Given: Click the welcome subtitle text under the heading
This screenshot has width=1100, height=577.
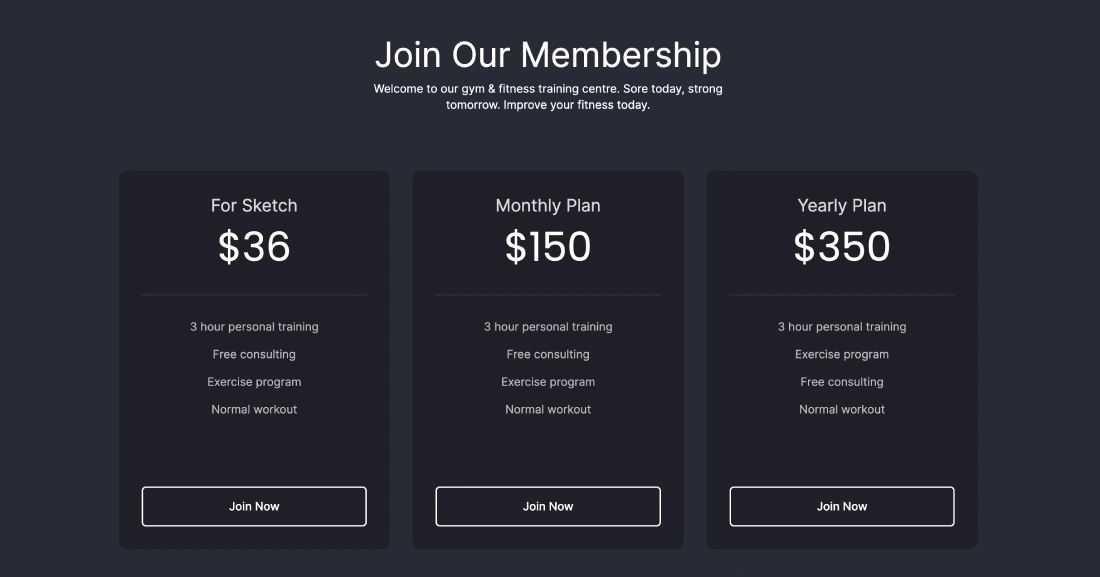Looking at the screenshot, I should click(x=548, y=97).
